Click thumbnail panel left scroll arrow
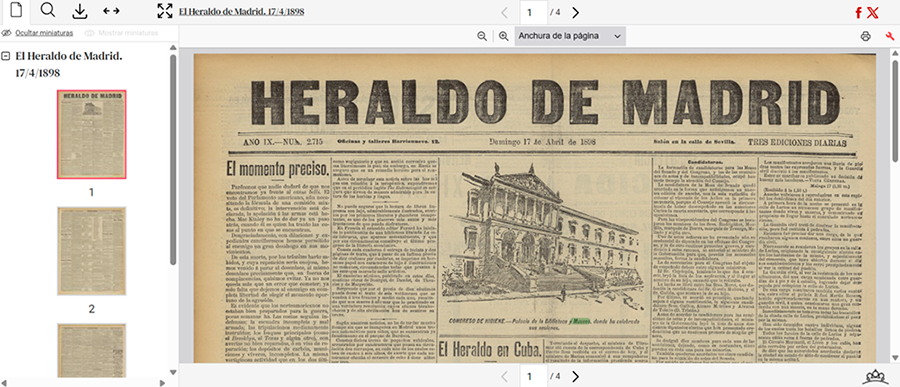The height and width of the screenshot is (387, 900). pyautogui.click(x=3, y=382)
